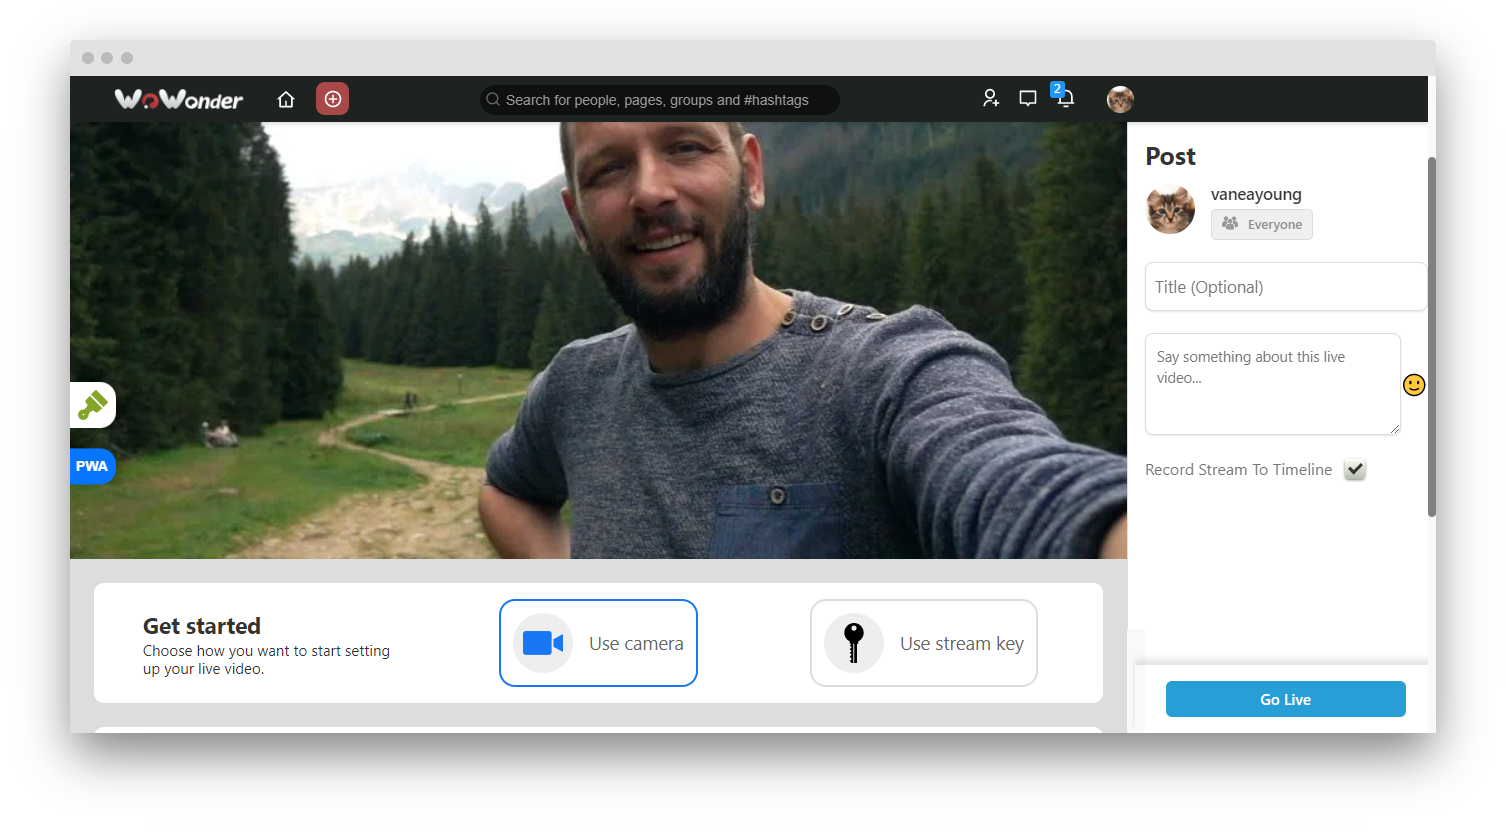The height and width of the screenshot is (833, 1506).
Task: Click the magnifier icon in the search bar
Action: point(493,99)
